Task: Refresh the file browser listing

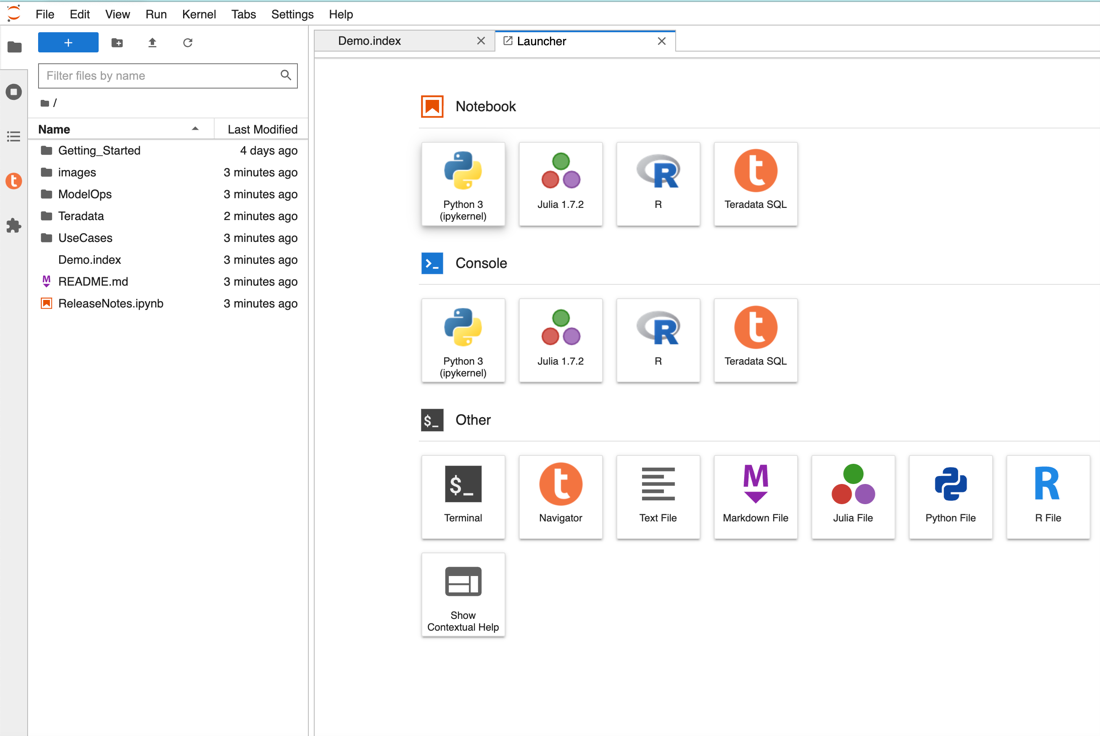Action: pos(187,43)
